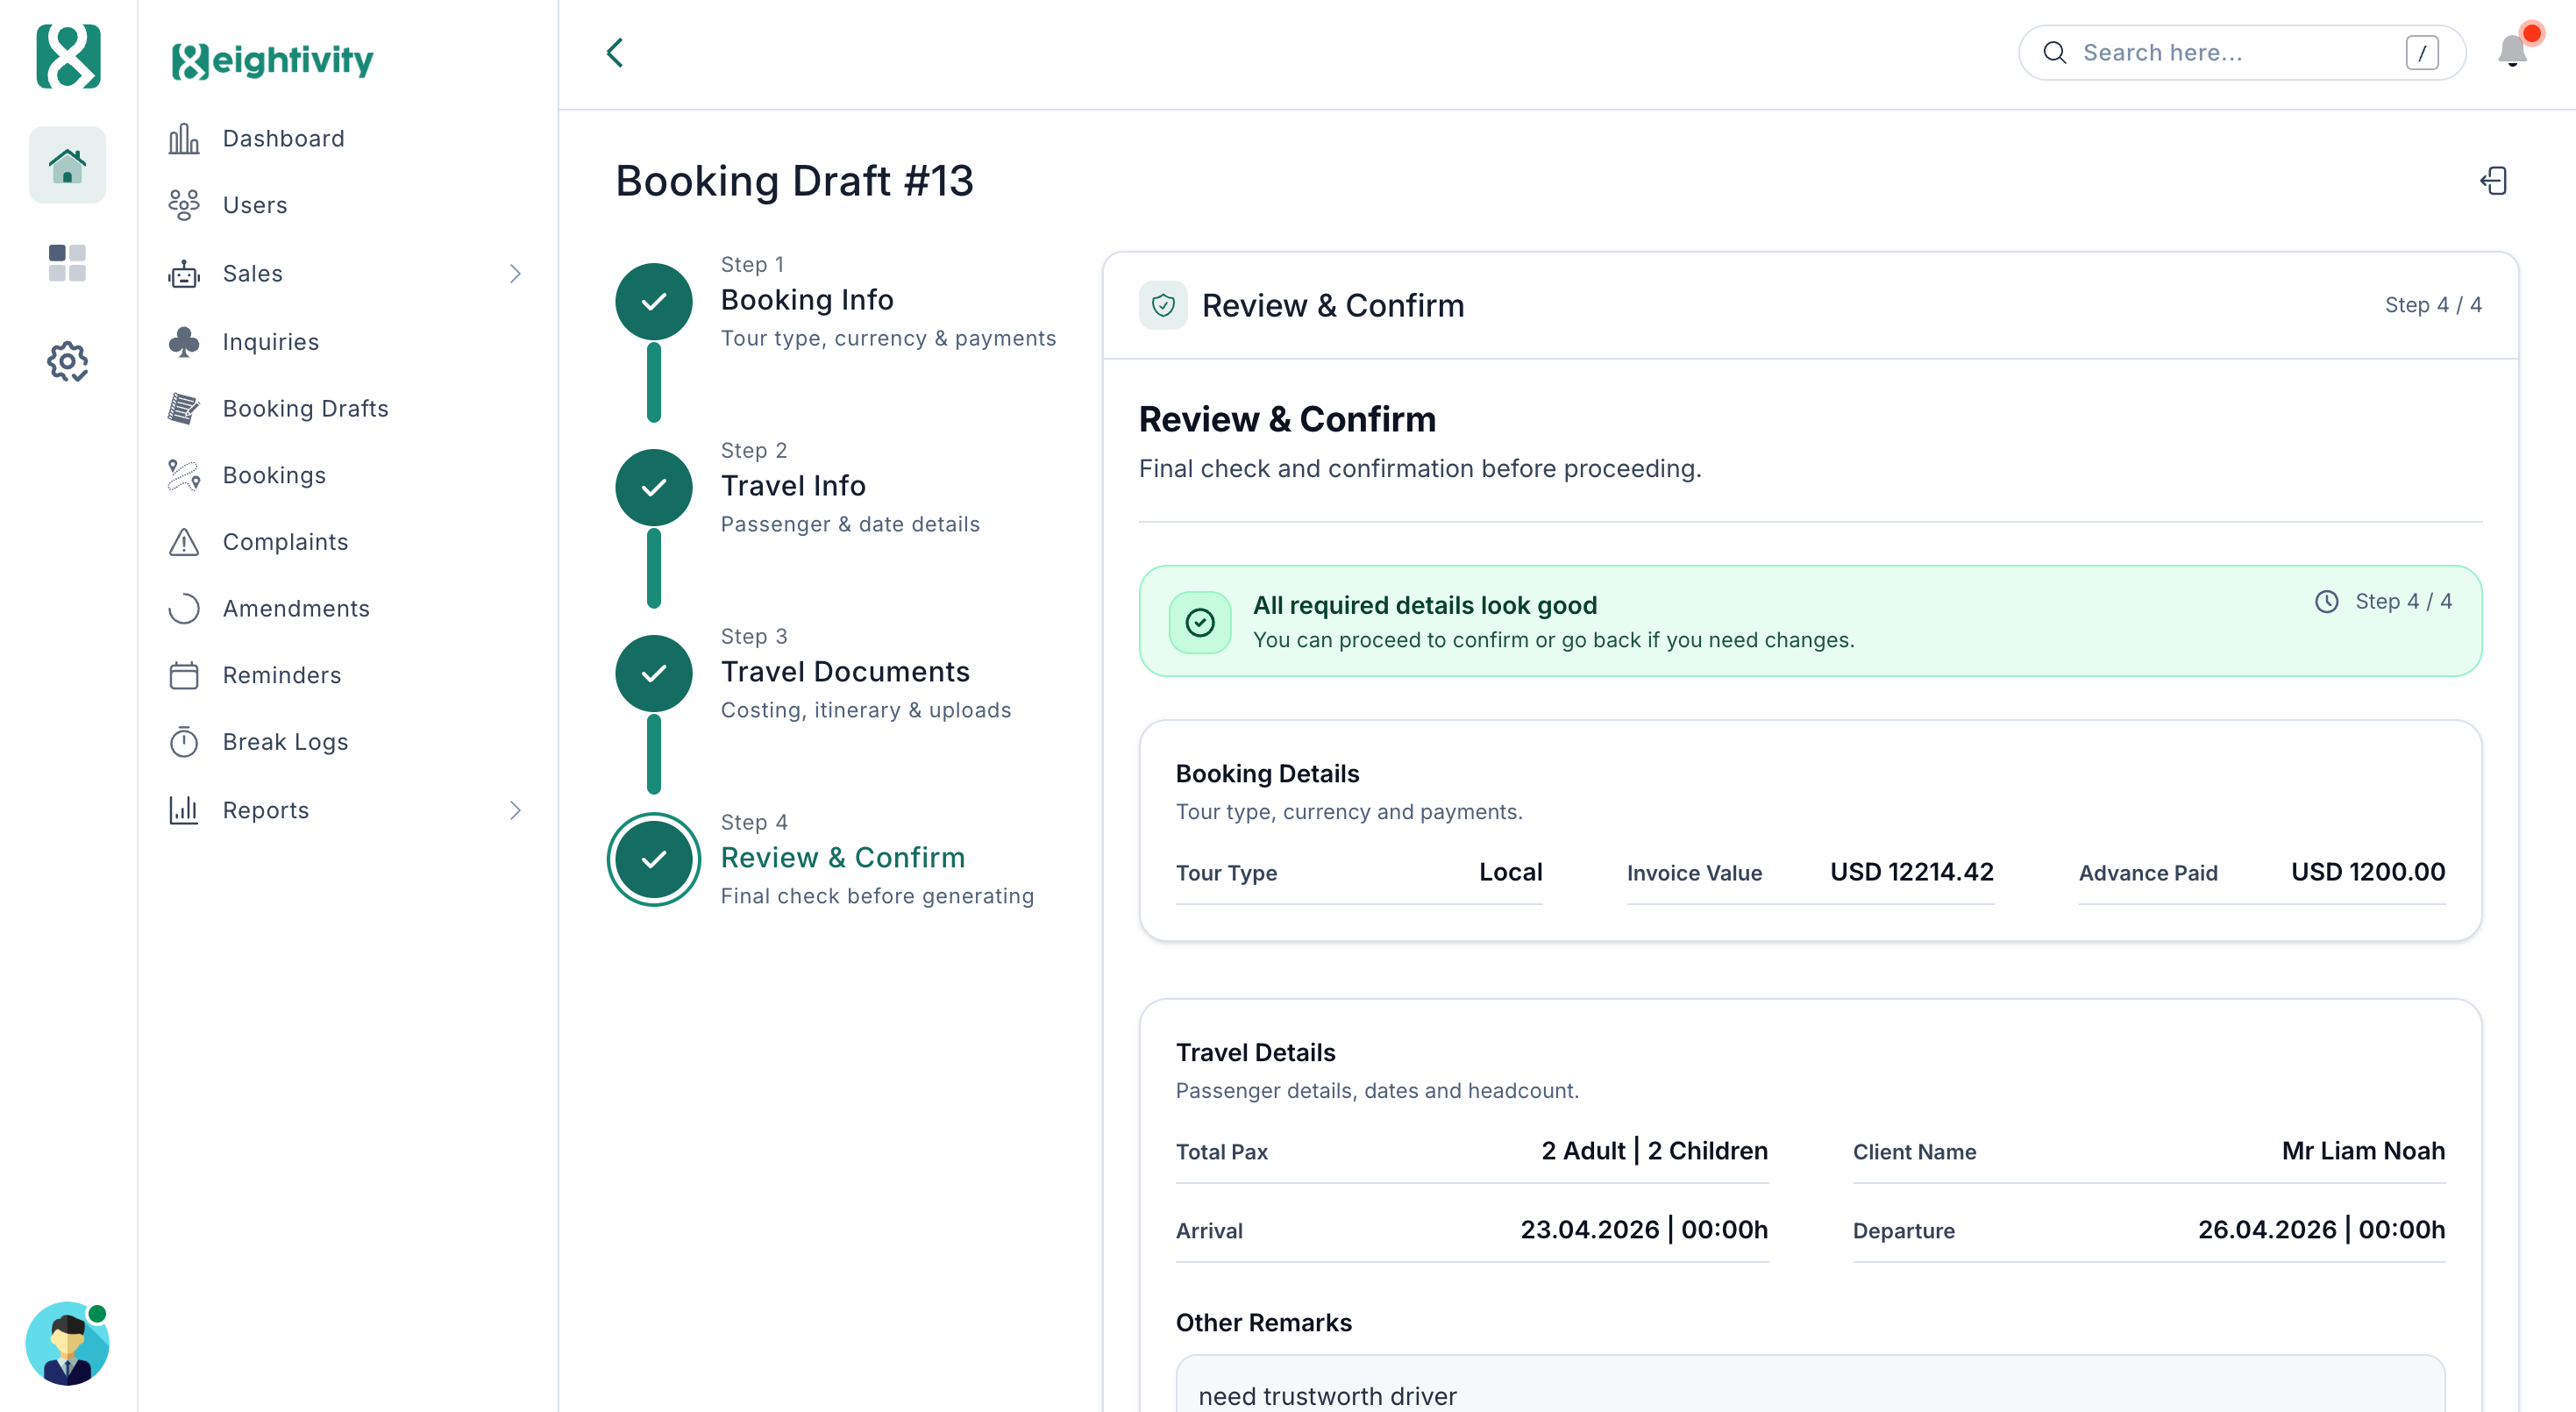Click the Break Logs stopwatch icon

[x=184, y=742]
